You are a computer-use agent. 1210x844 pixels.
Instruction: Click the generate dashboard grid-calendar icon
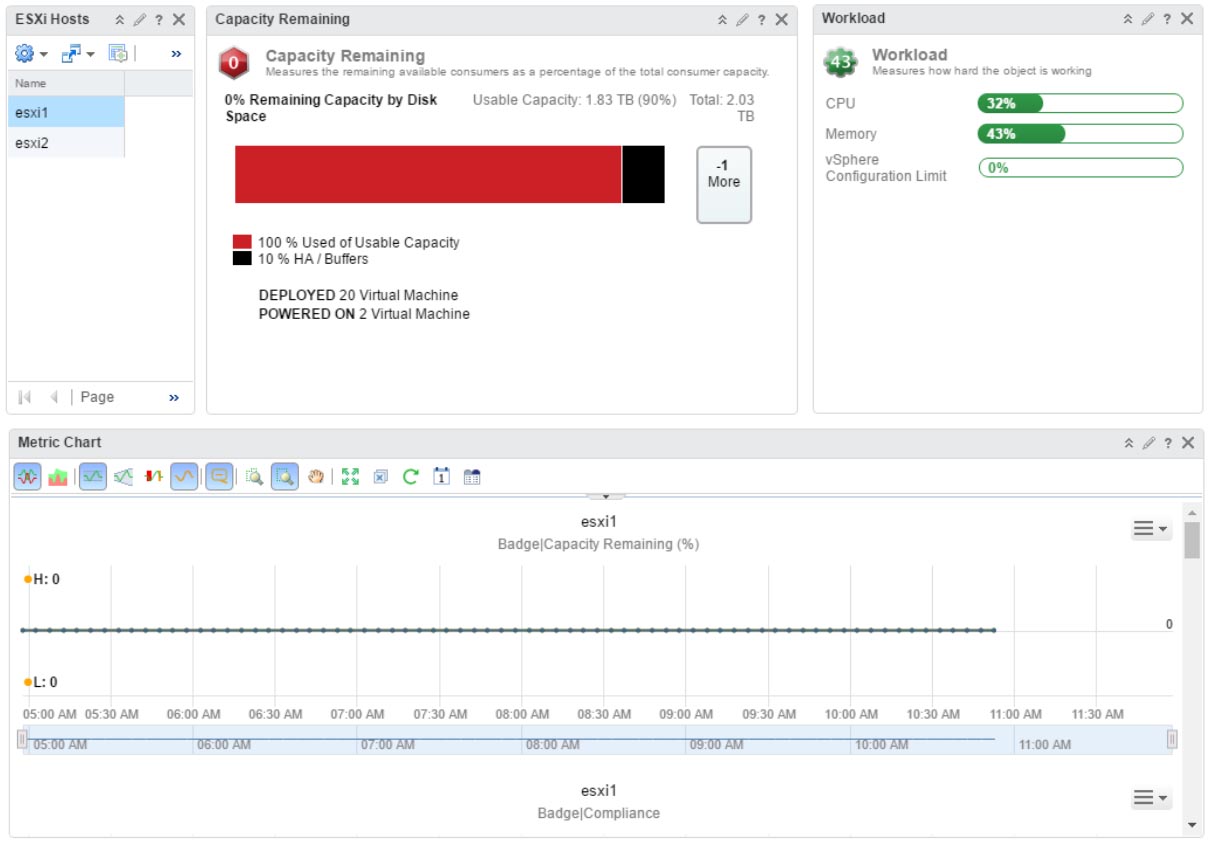[472, 477]
